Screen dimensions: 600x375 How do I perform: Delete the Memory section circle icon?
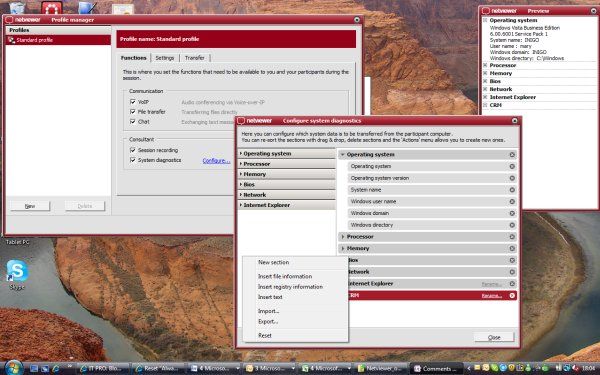pos(512,248)
